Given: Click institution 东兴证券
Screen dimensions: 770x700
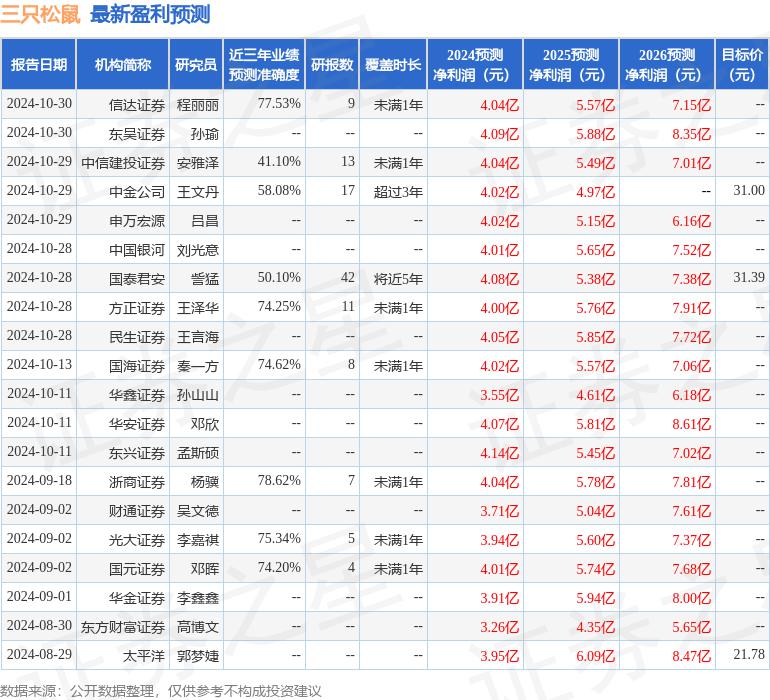Looking at the screenshot, I should tap(137, 452).
